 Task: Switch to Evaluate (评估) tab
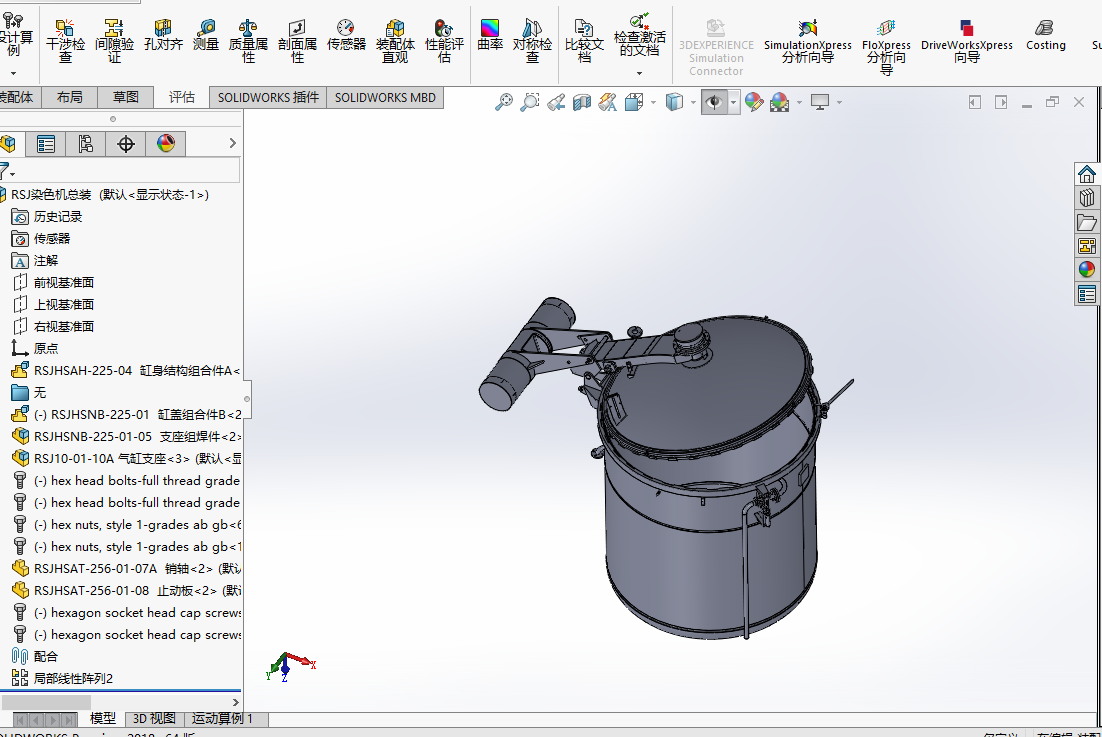coord(182,98)
